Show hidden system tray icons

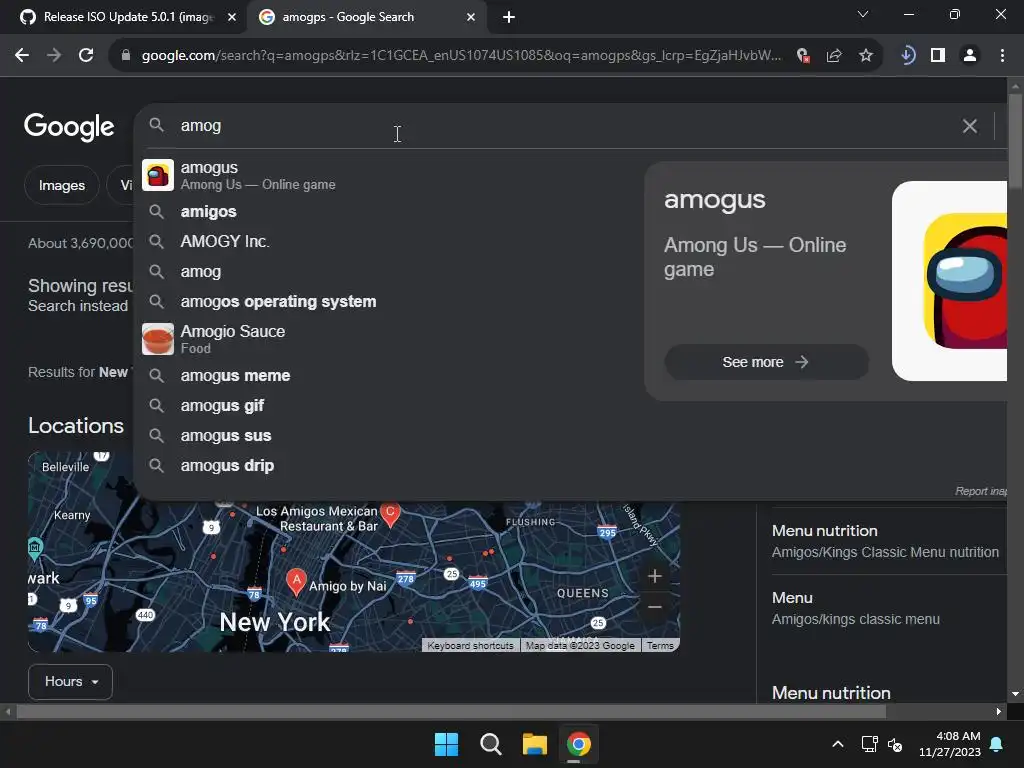(x=838, y=744)
